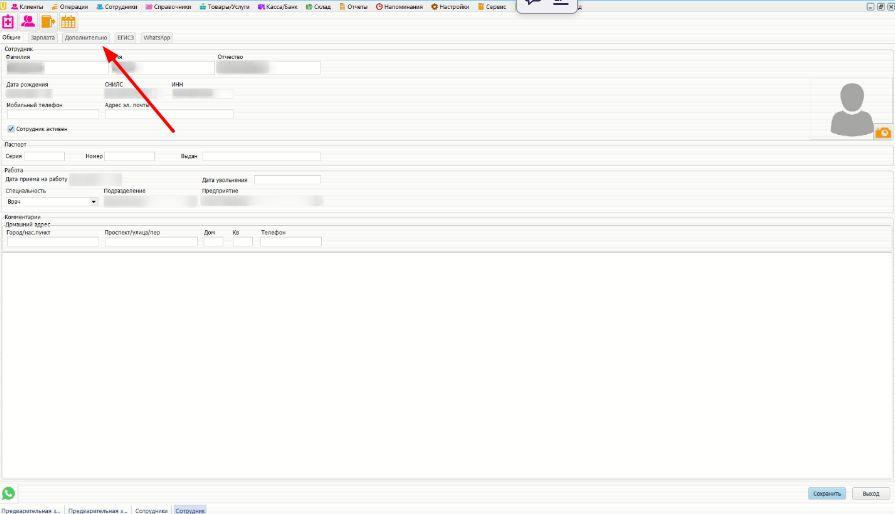Open the ЕГИСЗ tab
The height and width of the screenshot is (514, 895).
pyautogui.click(x=125, y=37)
